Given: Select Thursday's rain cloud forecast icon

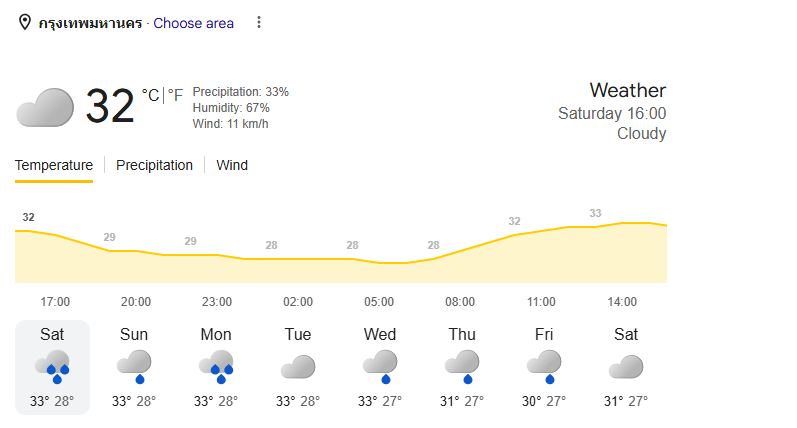Looking at the screenshot, I should (462, 366).
